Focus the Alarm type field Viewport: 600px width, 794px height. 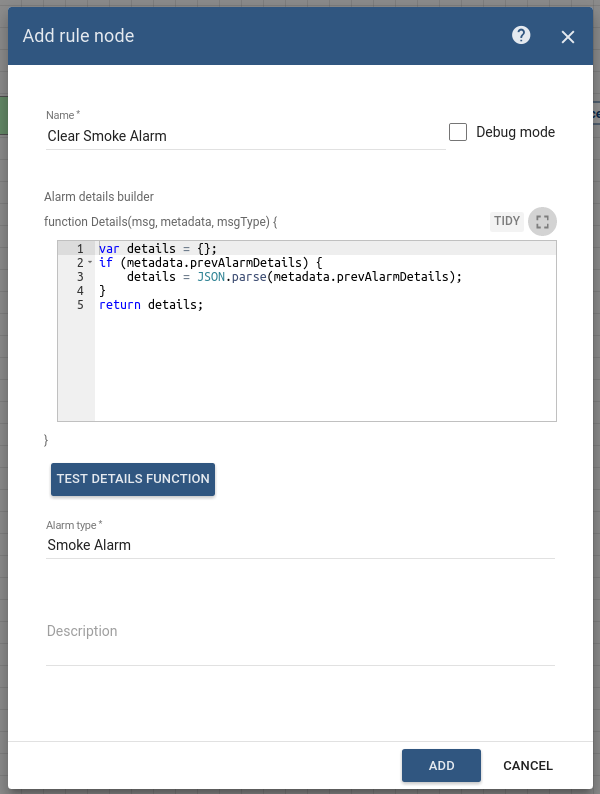tap(300, 545)
